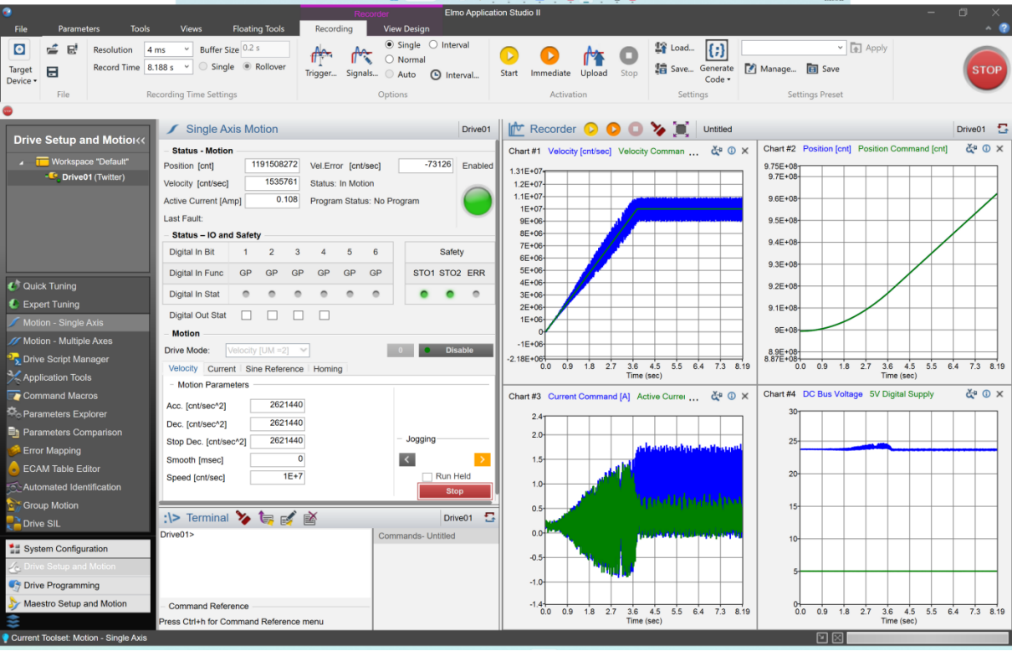Click the Interval options clock icon

[x=436, y=75]
